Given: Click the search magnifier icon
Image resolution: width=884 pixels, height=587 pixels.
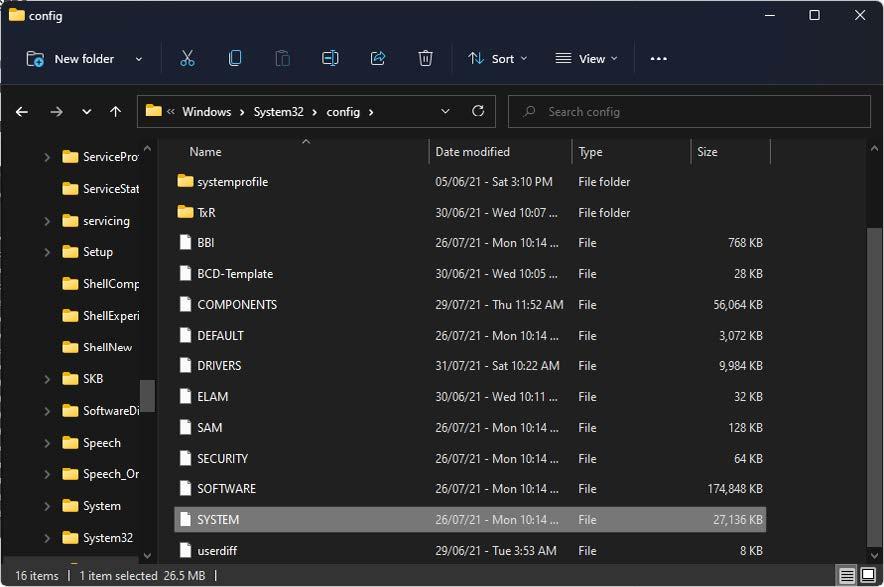Looking at the screenshot, I should 529,112.
